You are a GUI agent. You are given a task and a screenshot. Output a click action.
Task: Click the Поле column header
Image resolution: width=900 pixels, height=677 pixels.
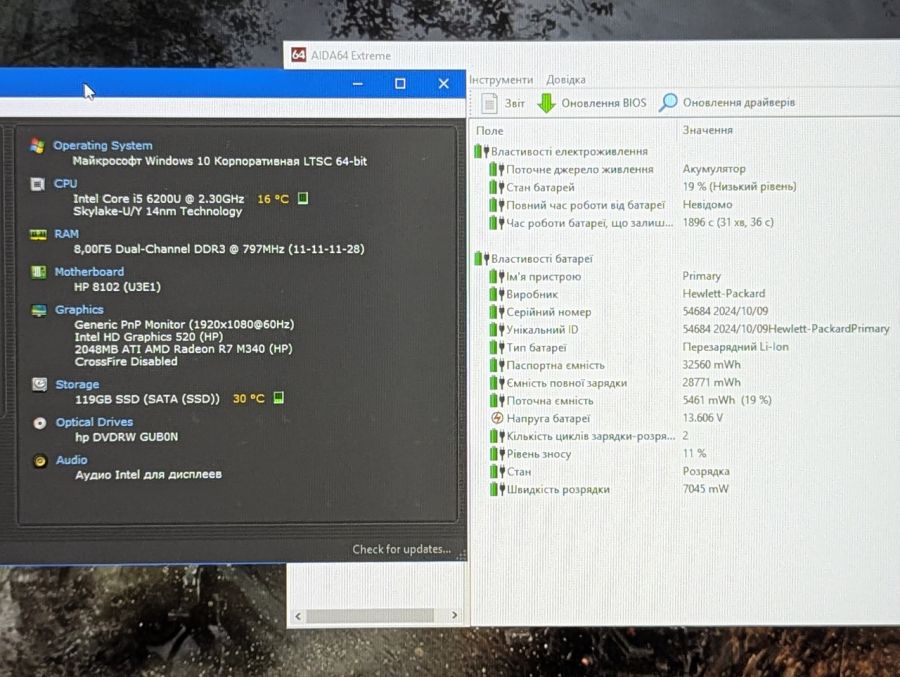[490, 131]
